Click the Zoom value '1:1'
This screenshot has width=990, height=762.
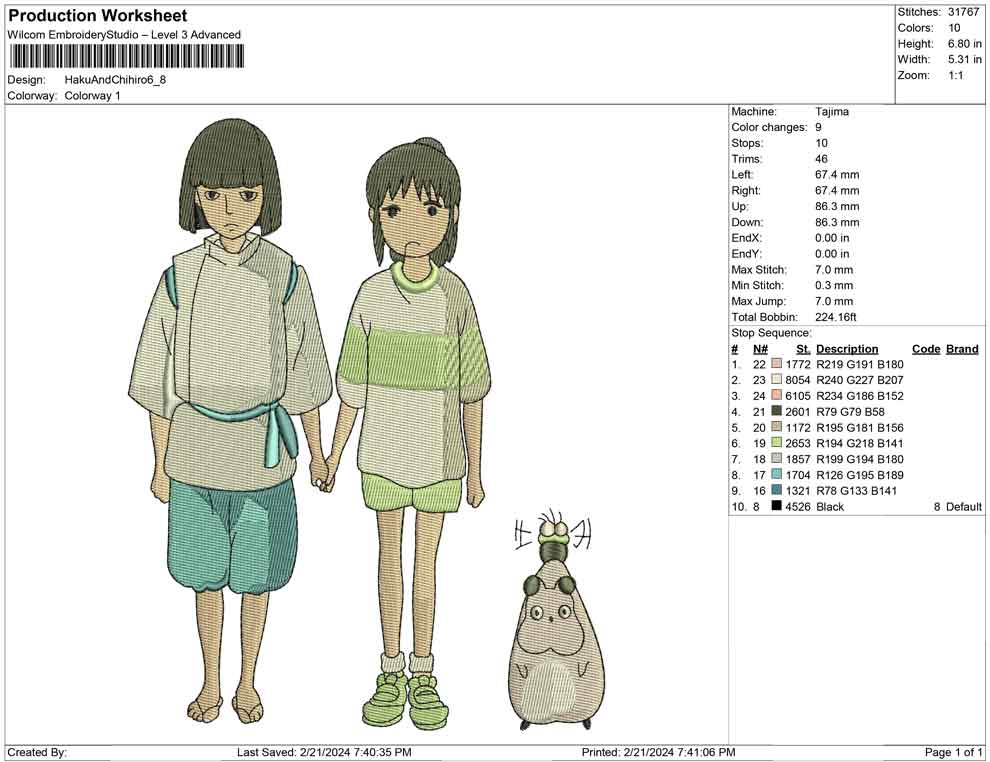pos(956,75)
